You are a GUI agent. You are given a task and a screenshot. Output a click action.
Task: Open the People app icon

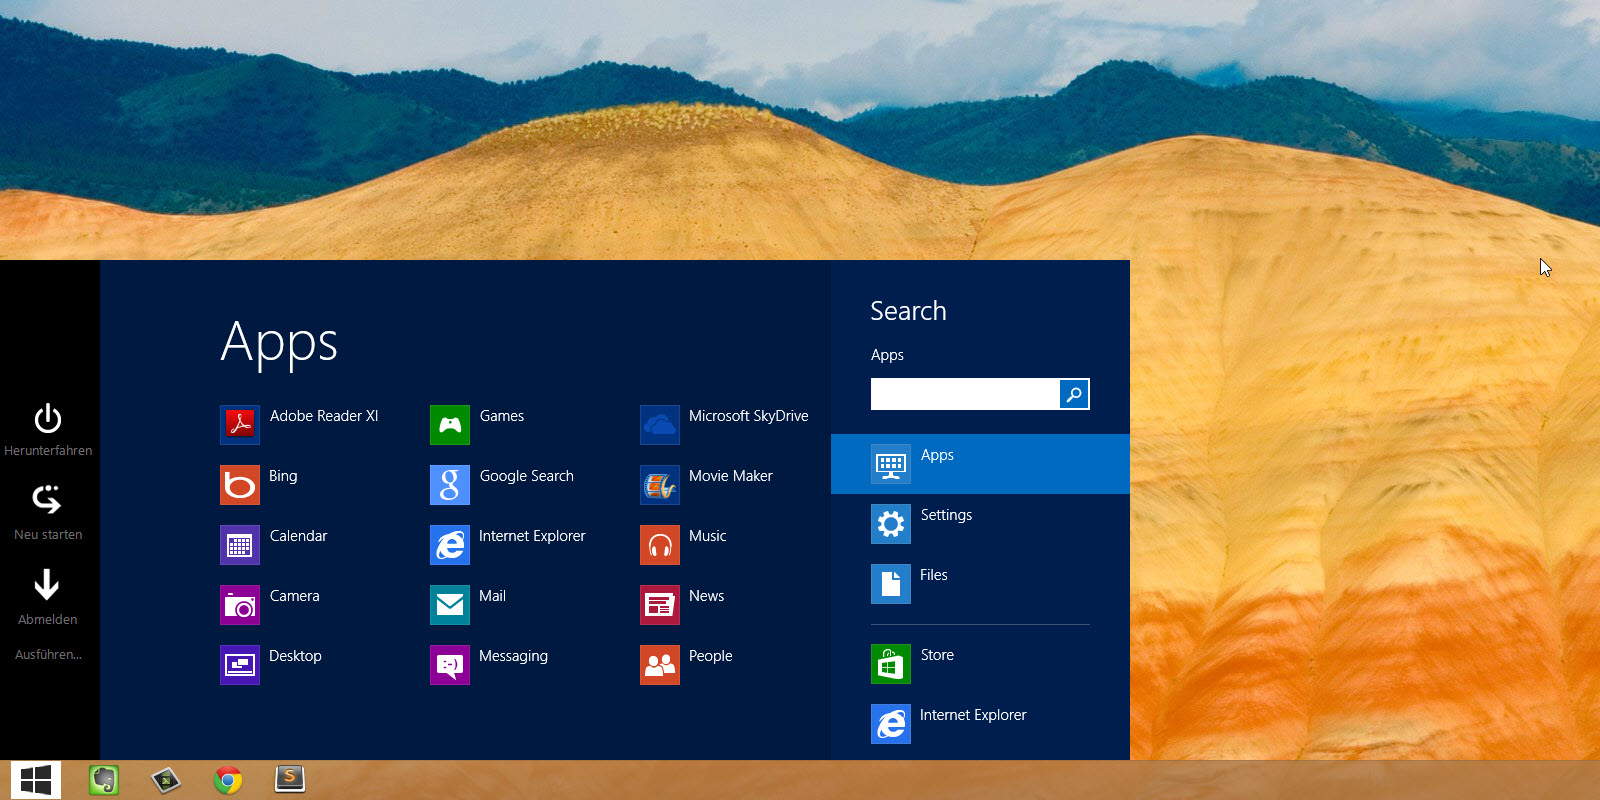click(660, 665)
